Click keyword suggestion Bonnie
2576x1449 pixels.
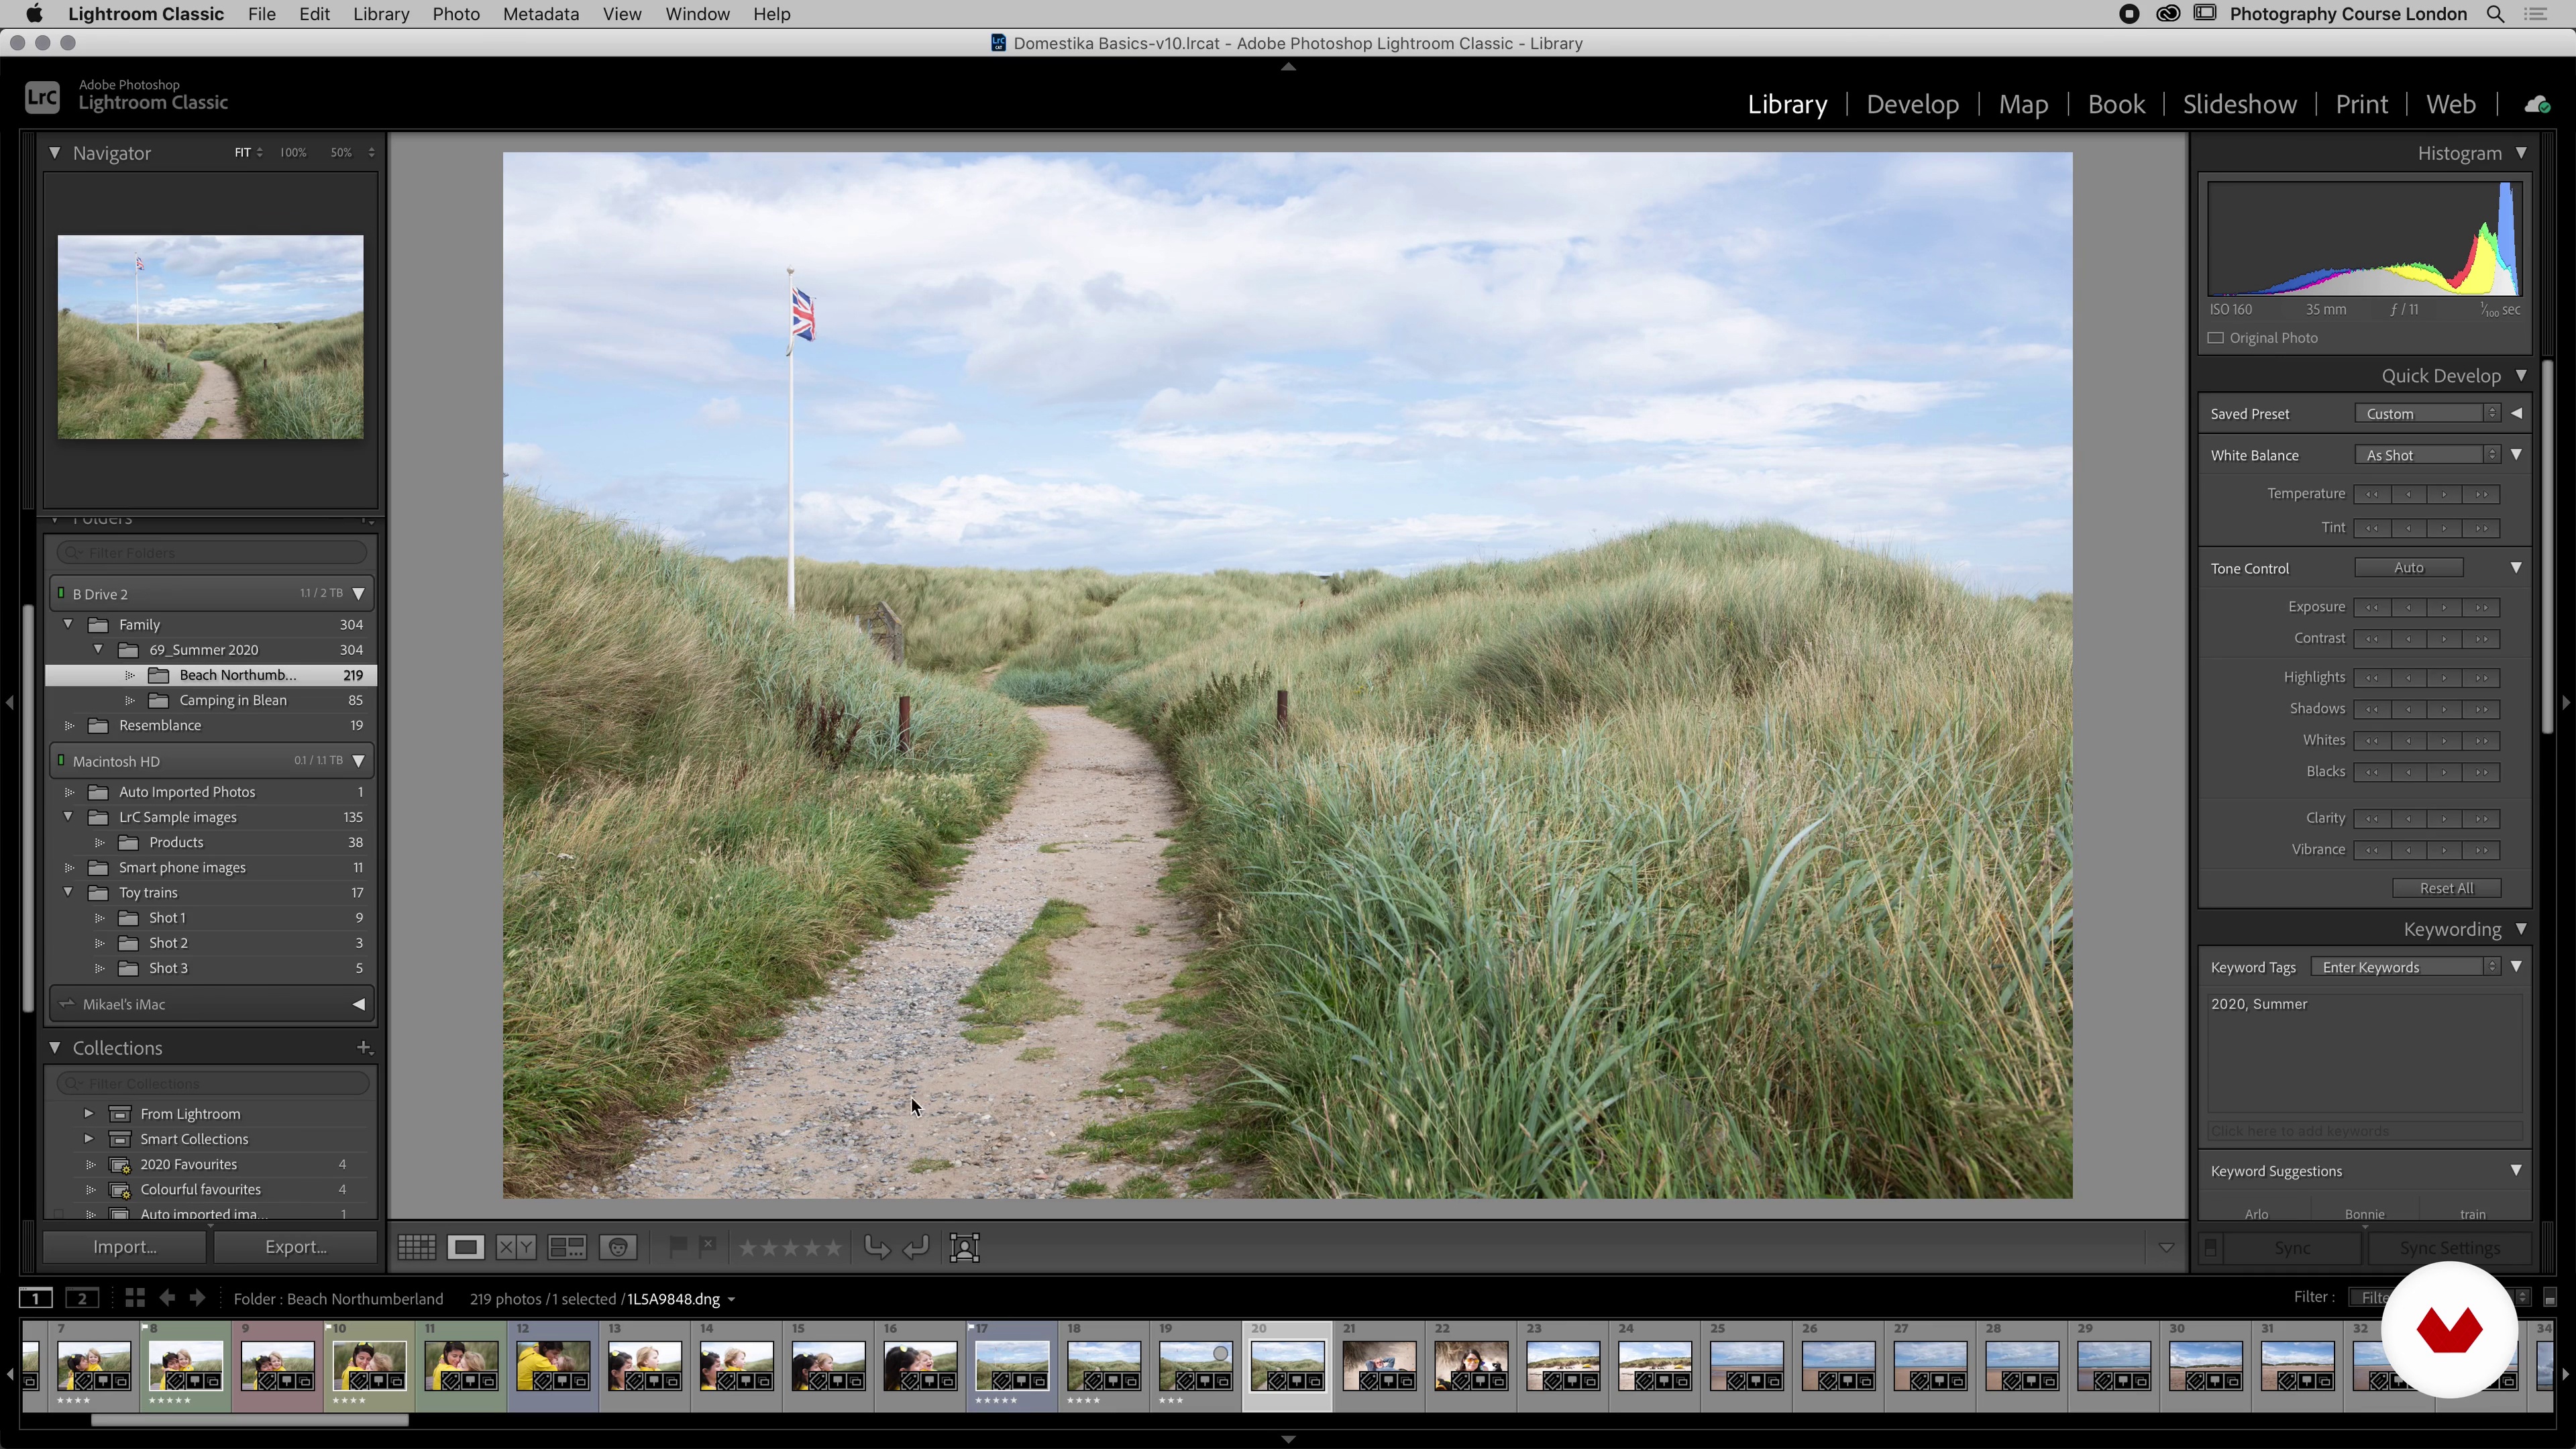pyautogui.click(x=2364, y=1214)
